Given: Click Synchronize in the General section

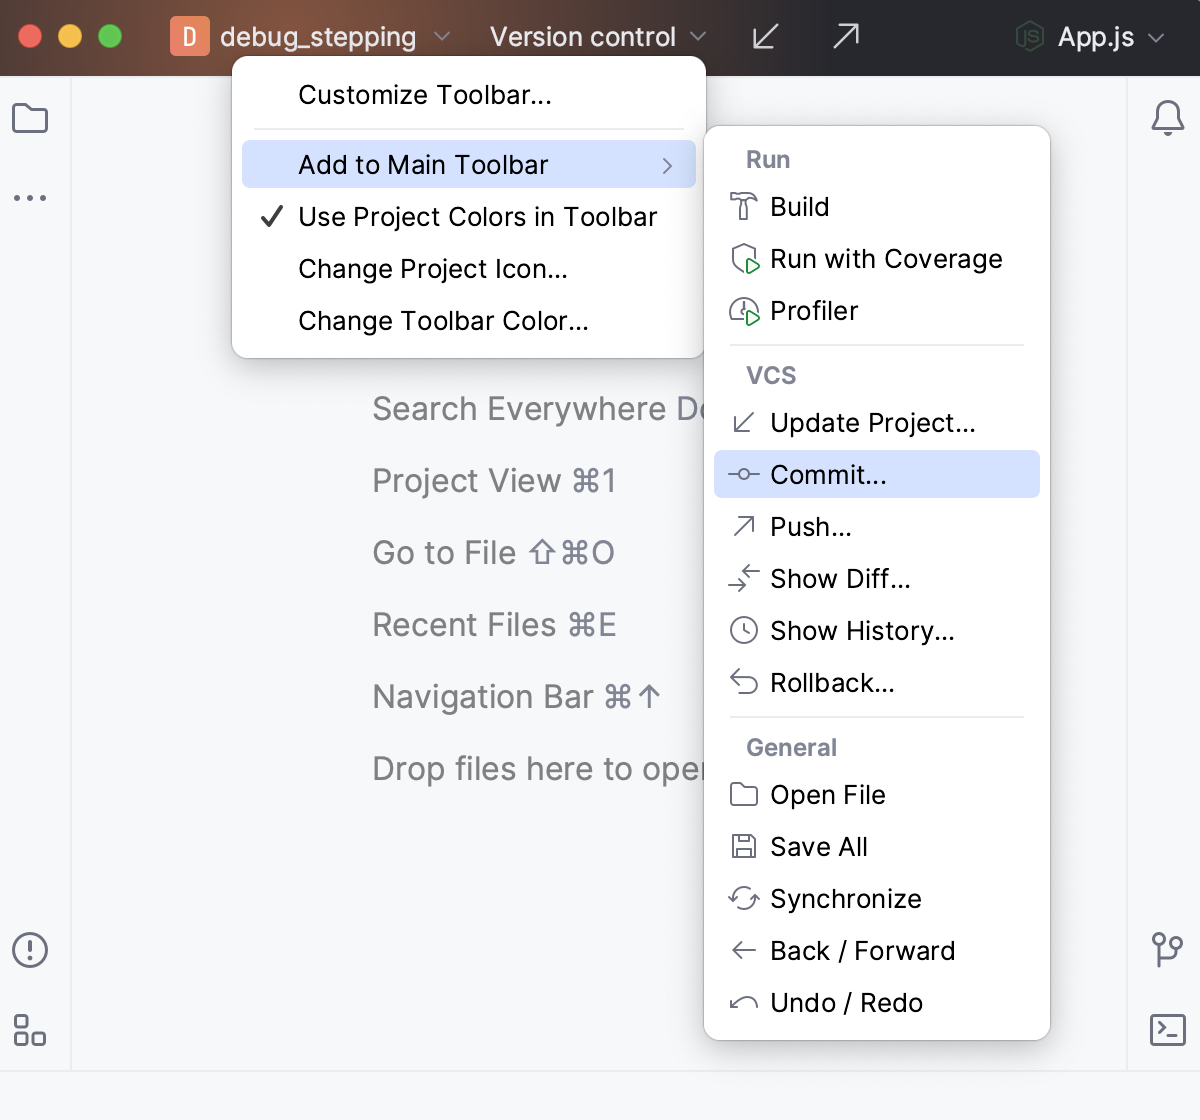Looking at the screenshot, I should click(846, 898).
